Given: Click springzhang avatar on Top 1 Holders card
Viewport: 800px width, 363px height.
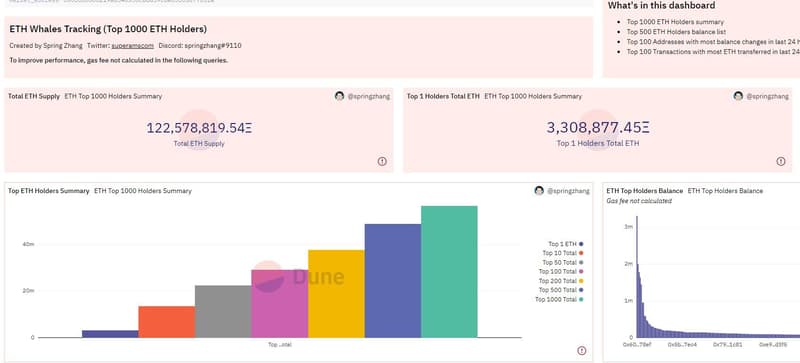Looking at the screenshot, I should pos(738,96).
